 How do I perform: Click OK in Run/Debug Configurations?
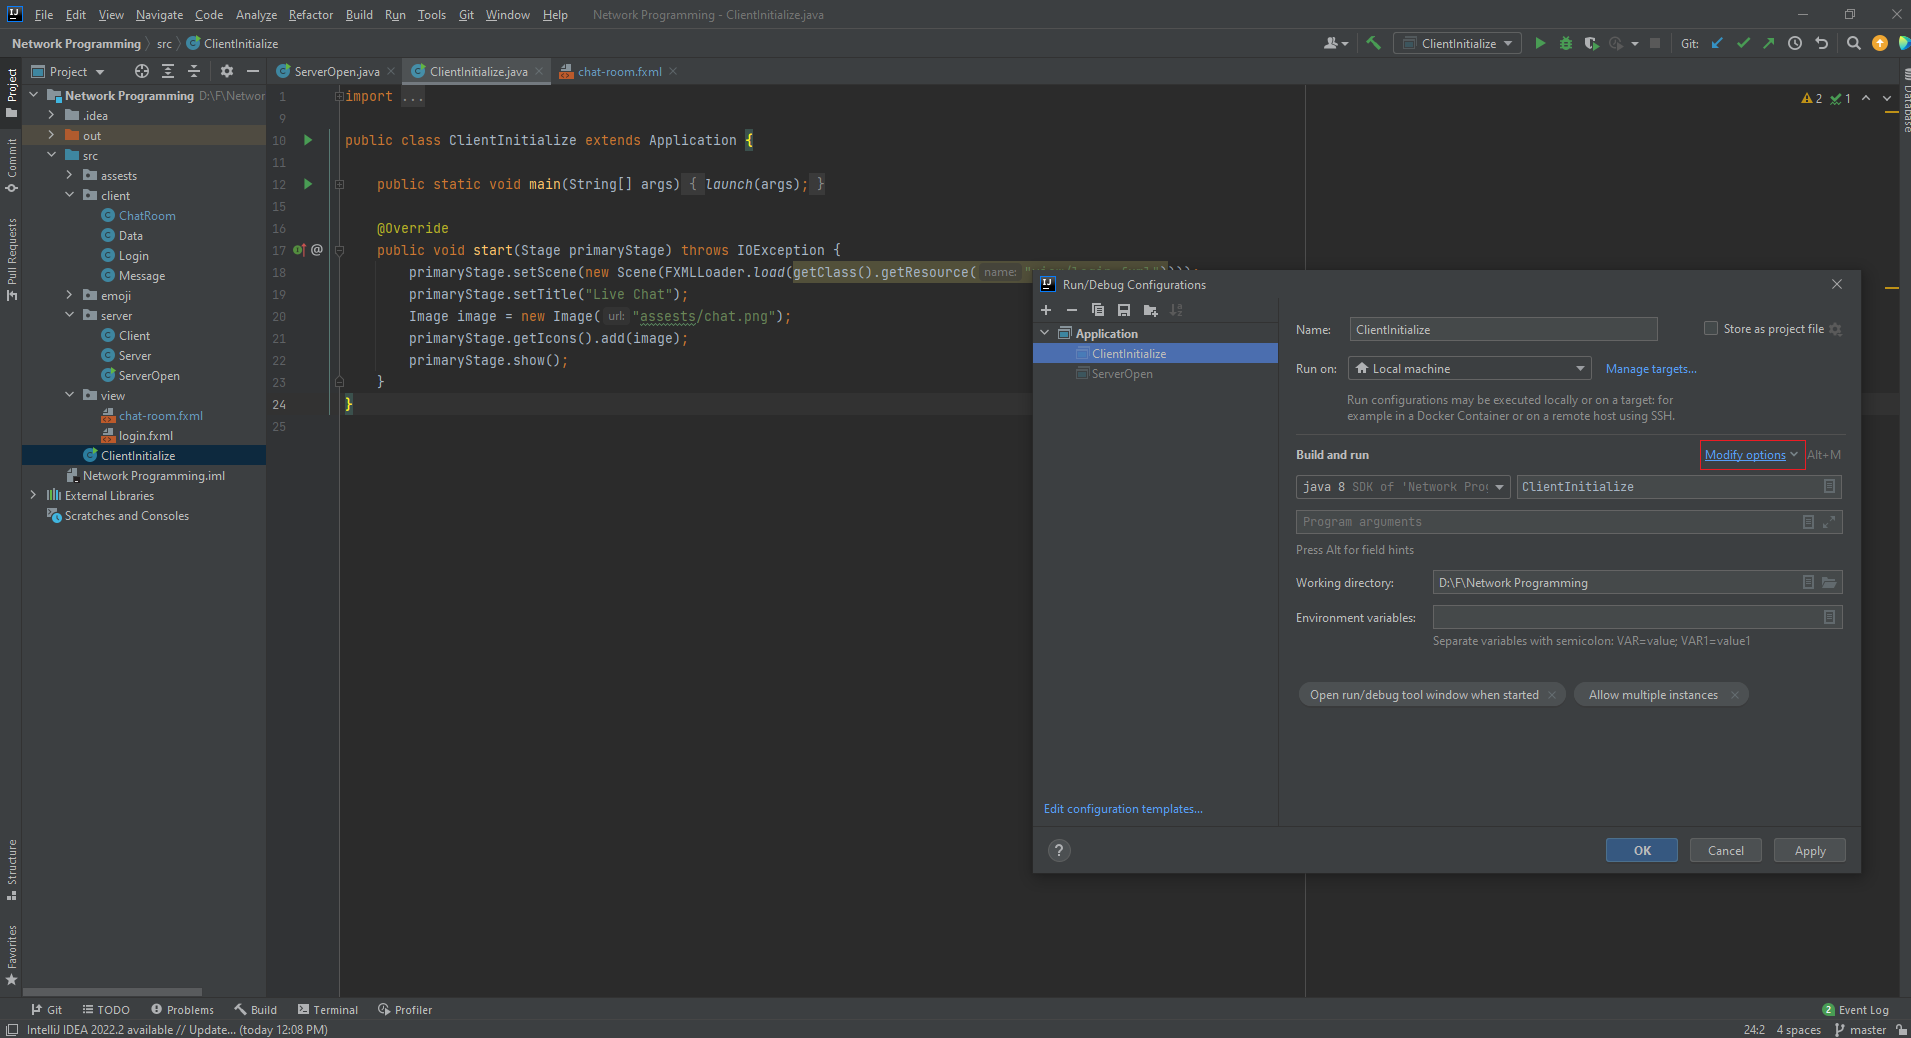tap(1642, 850)
